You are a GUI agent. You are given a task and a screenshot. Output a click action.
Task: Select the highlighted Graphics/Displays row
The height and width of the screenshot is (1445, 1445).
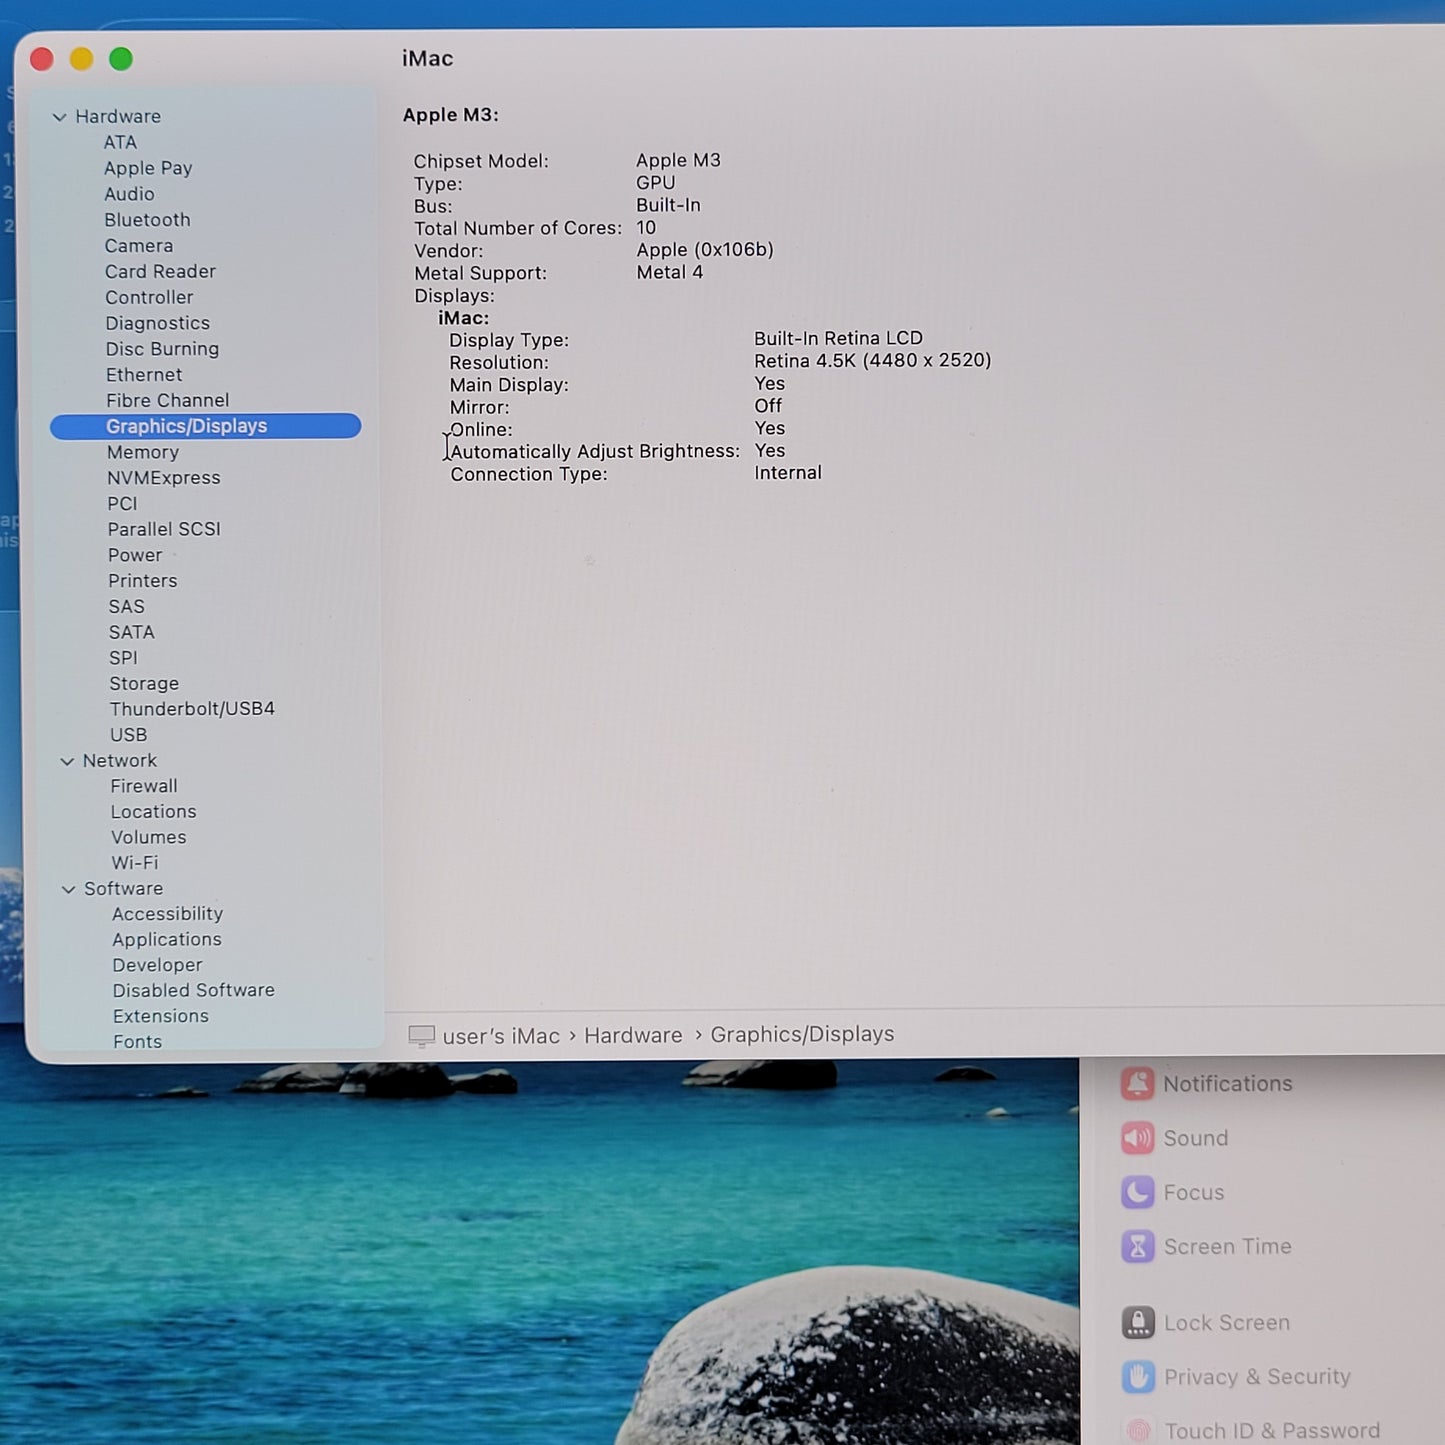[x=205, y=426]
